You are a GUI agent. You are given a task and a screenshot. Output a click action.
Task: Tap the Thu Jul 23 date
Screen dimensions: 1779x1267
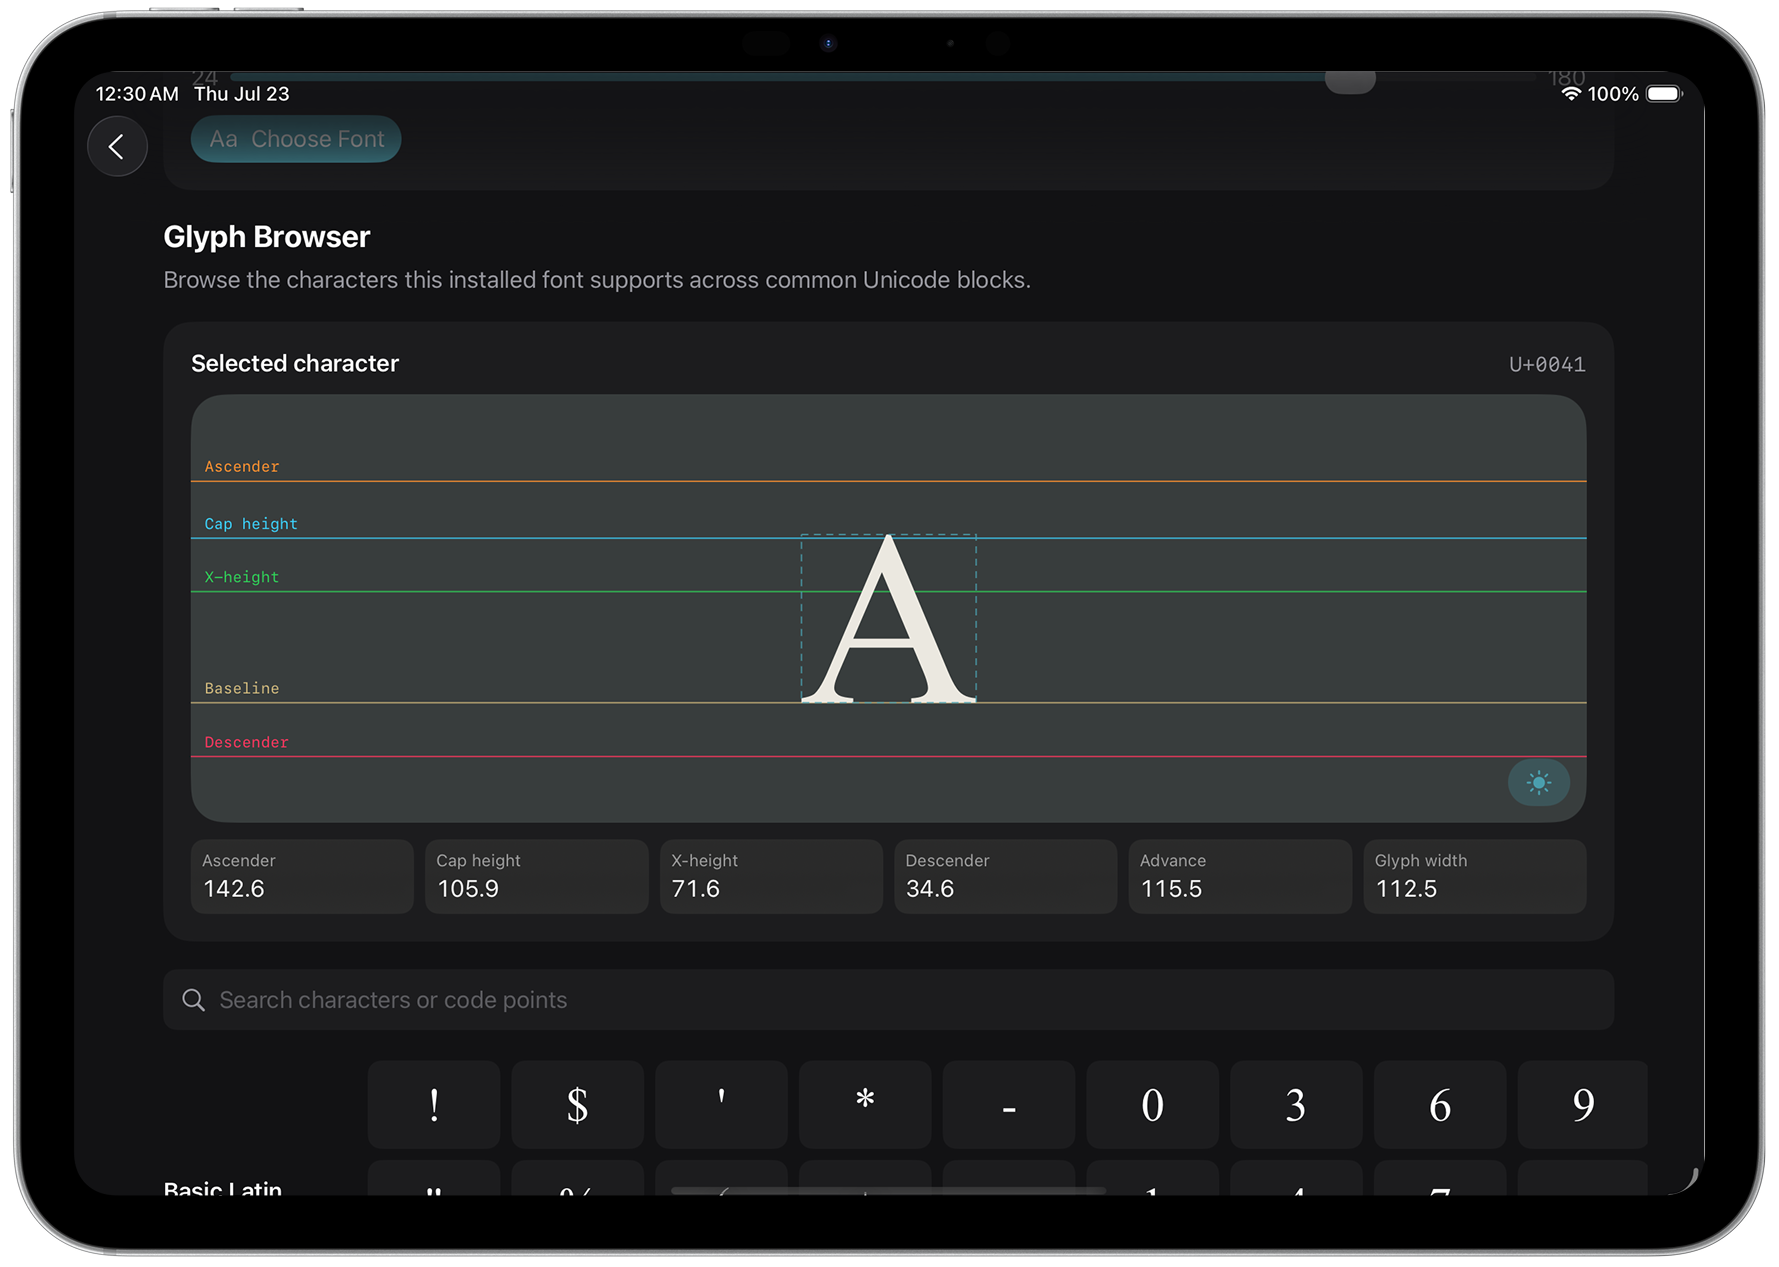click(x=242, y=94)
